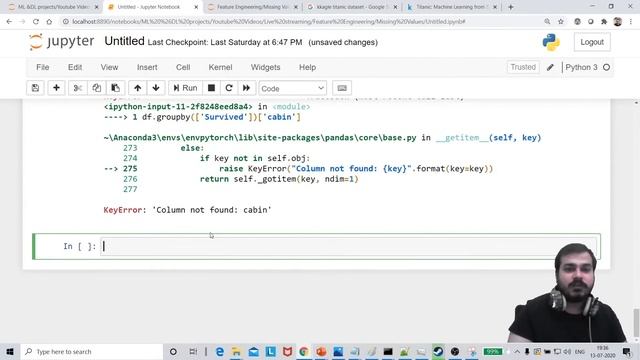640x360 pixels.
Task: Open Cortana circle in taskbar
Action: (173, 351)
